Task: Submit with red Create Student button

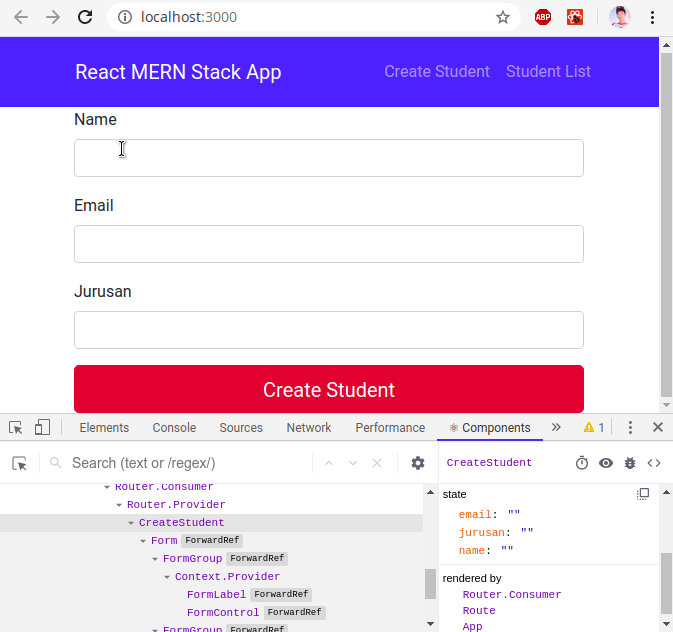Action: point(329,389)
